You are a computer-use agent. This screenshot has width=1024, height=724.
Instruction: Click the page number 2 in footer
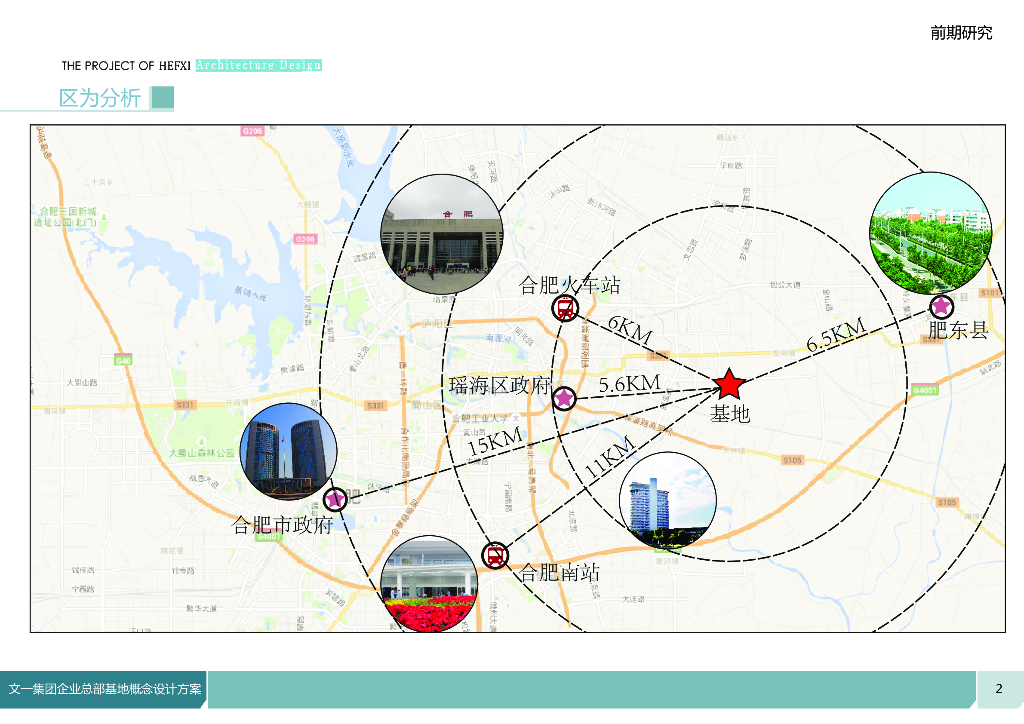click(999, 689)
